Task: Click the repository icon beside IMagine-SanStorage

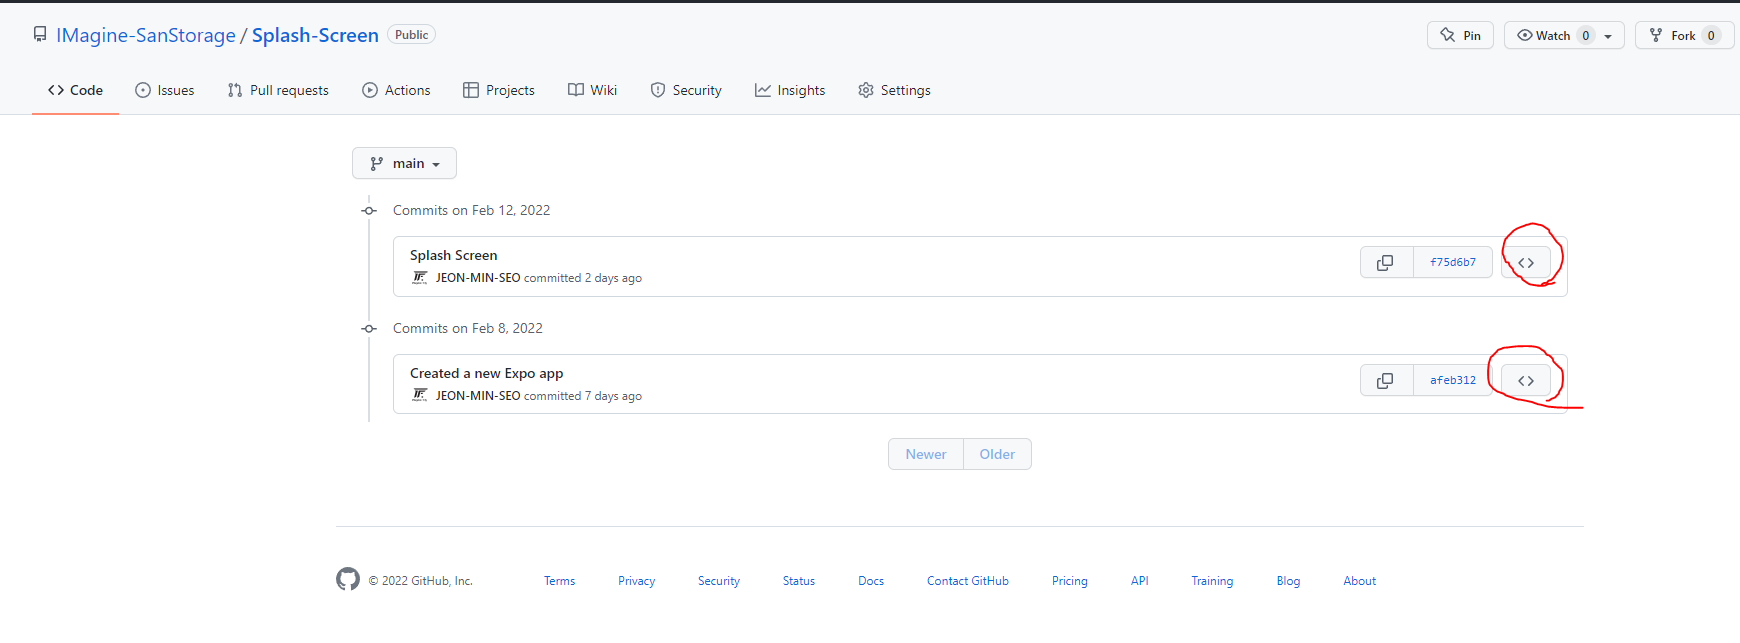Action: click(40, 35)
